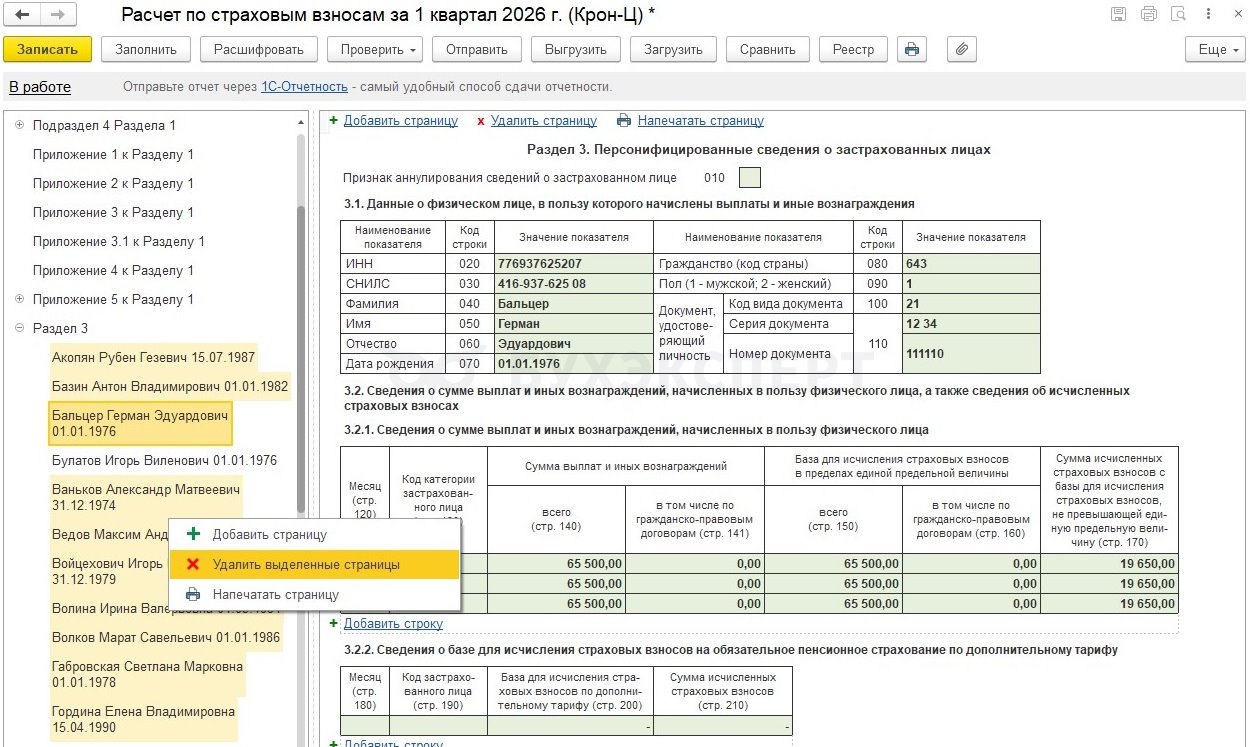Select Булатов Игорь Виленович in tree
1250x747 pixels.
pos(164,461)
